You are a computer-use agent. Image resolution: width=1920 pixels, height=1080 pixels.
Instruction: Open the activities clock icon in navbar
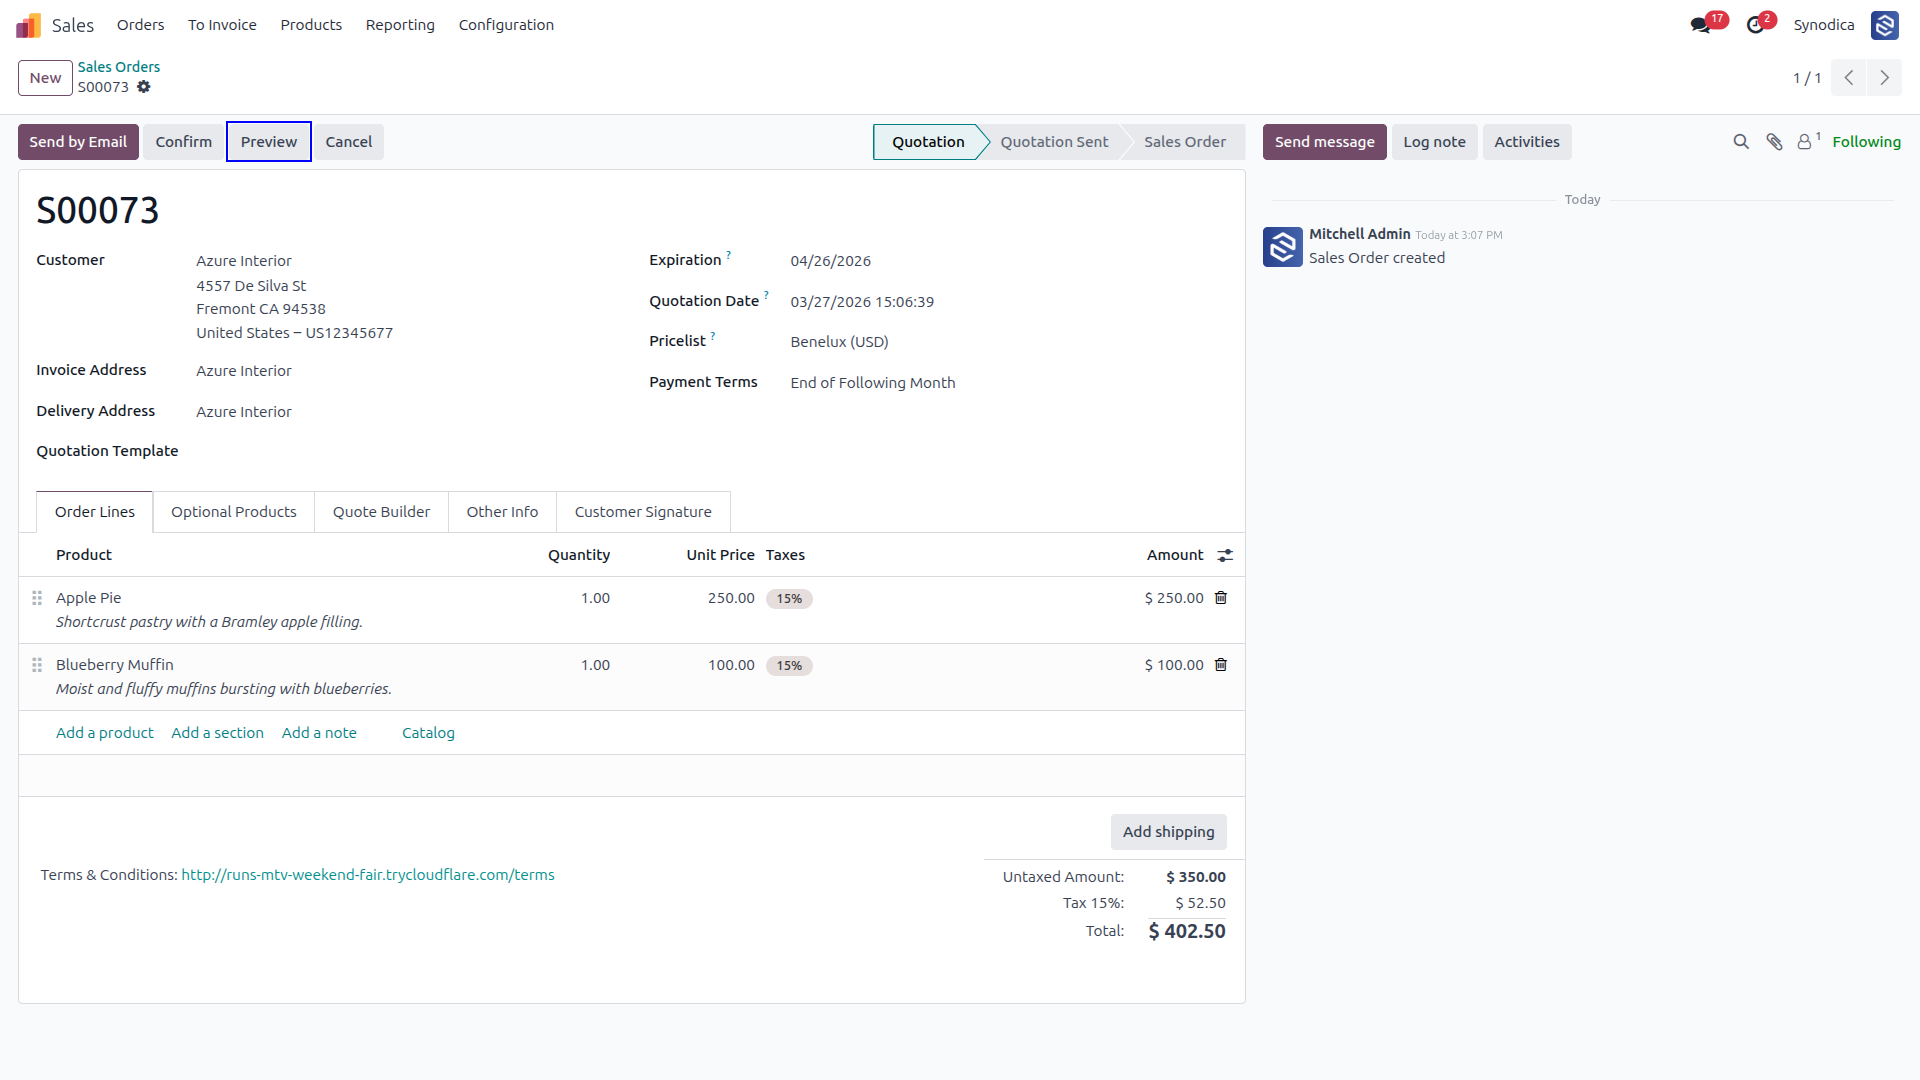1755,25
